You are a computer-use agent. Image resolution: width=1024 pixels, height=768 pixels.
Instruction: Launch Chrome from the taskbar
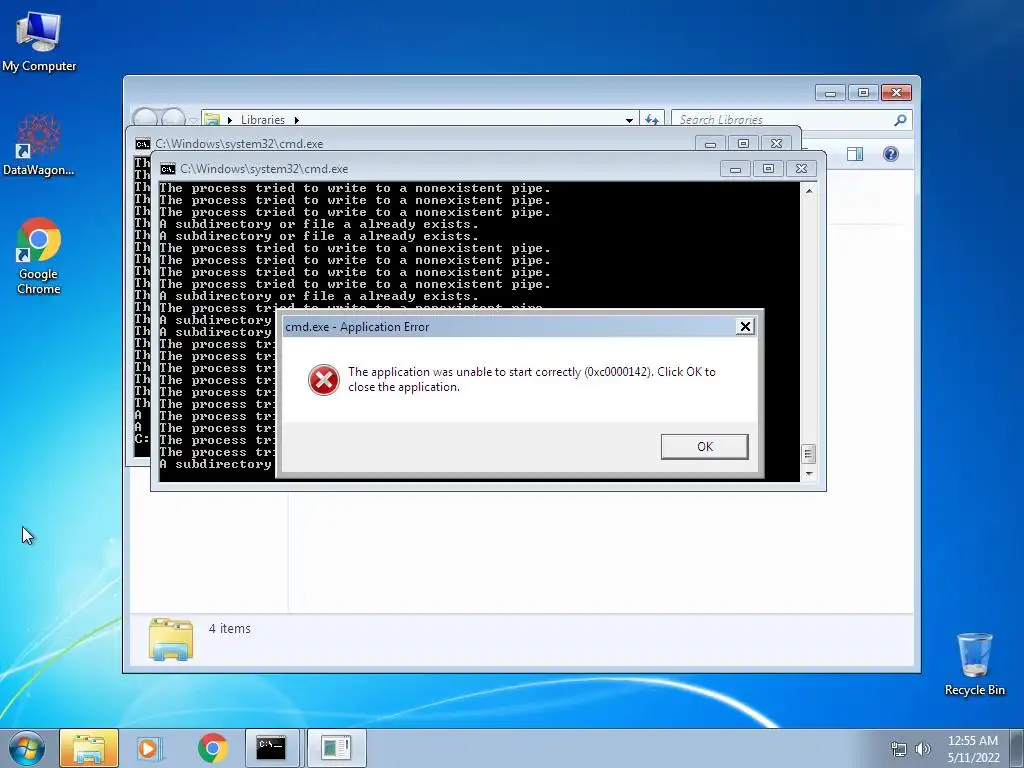(212, 748)
